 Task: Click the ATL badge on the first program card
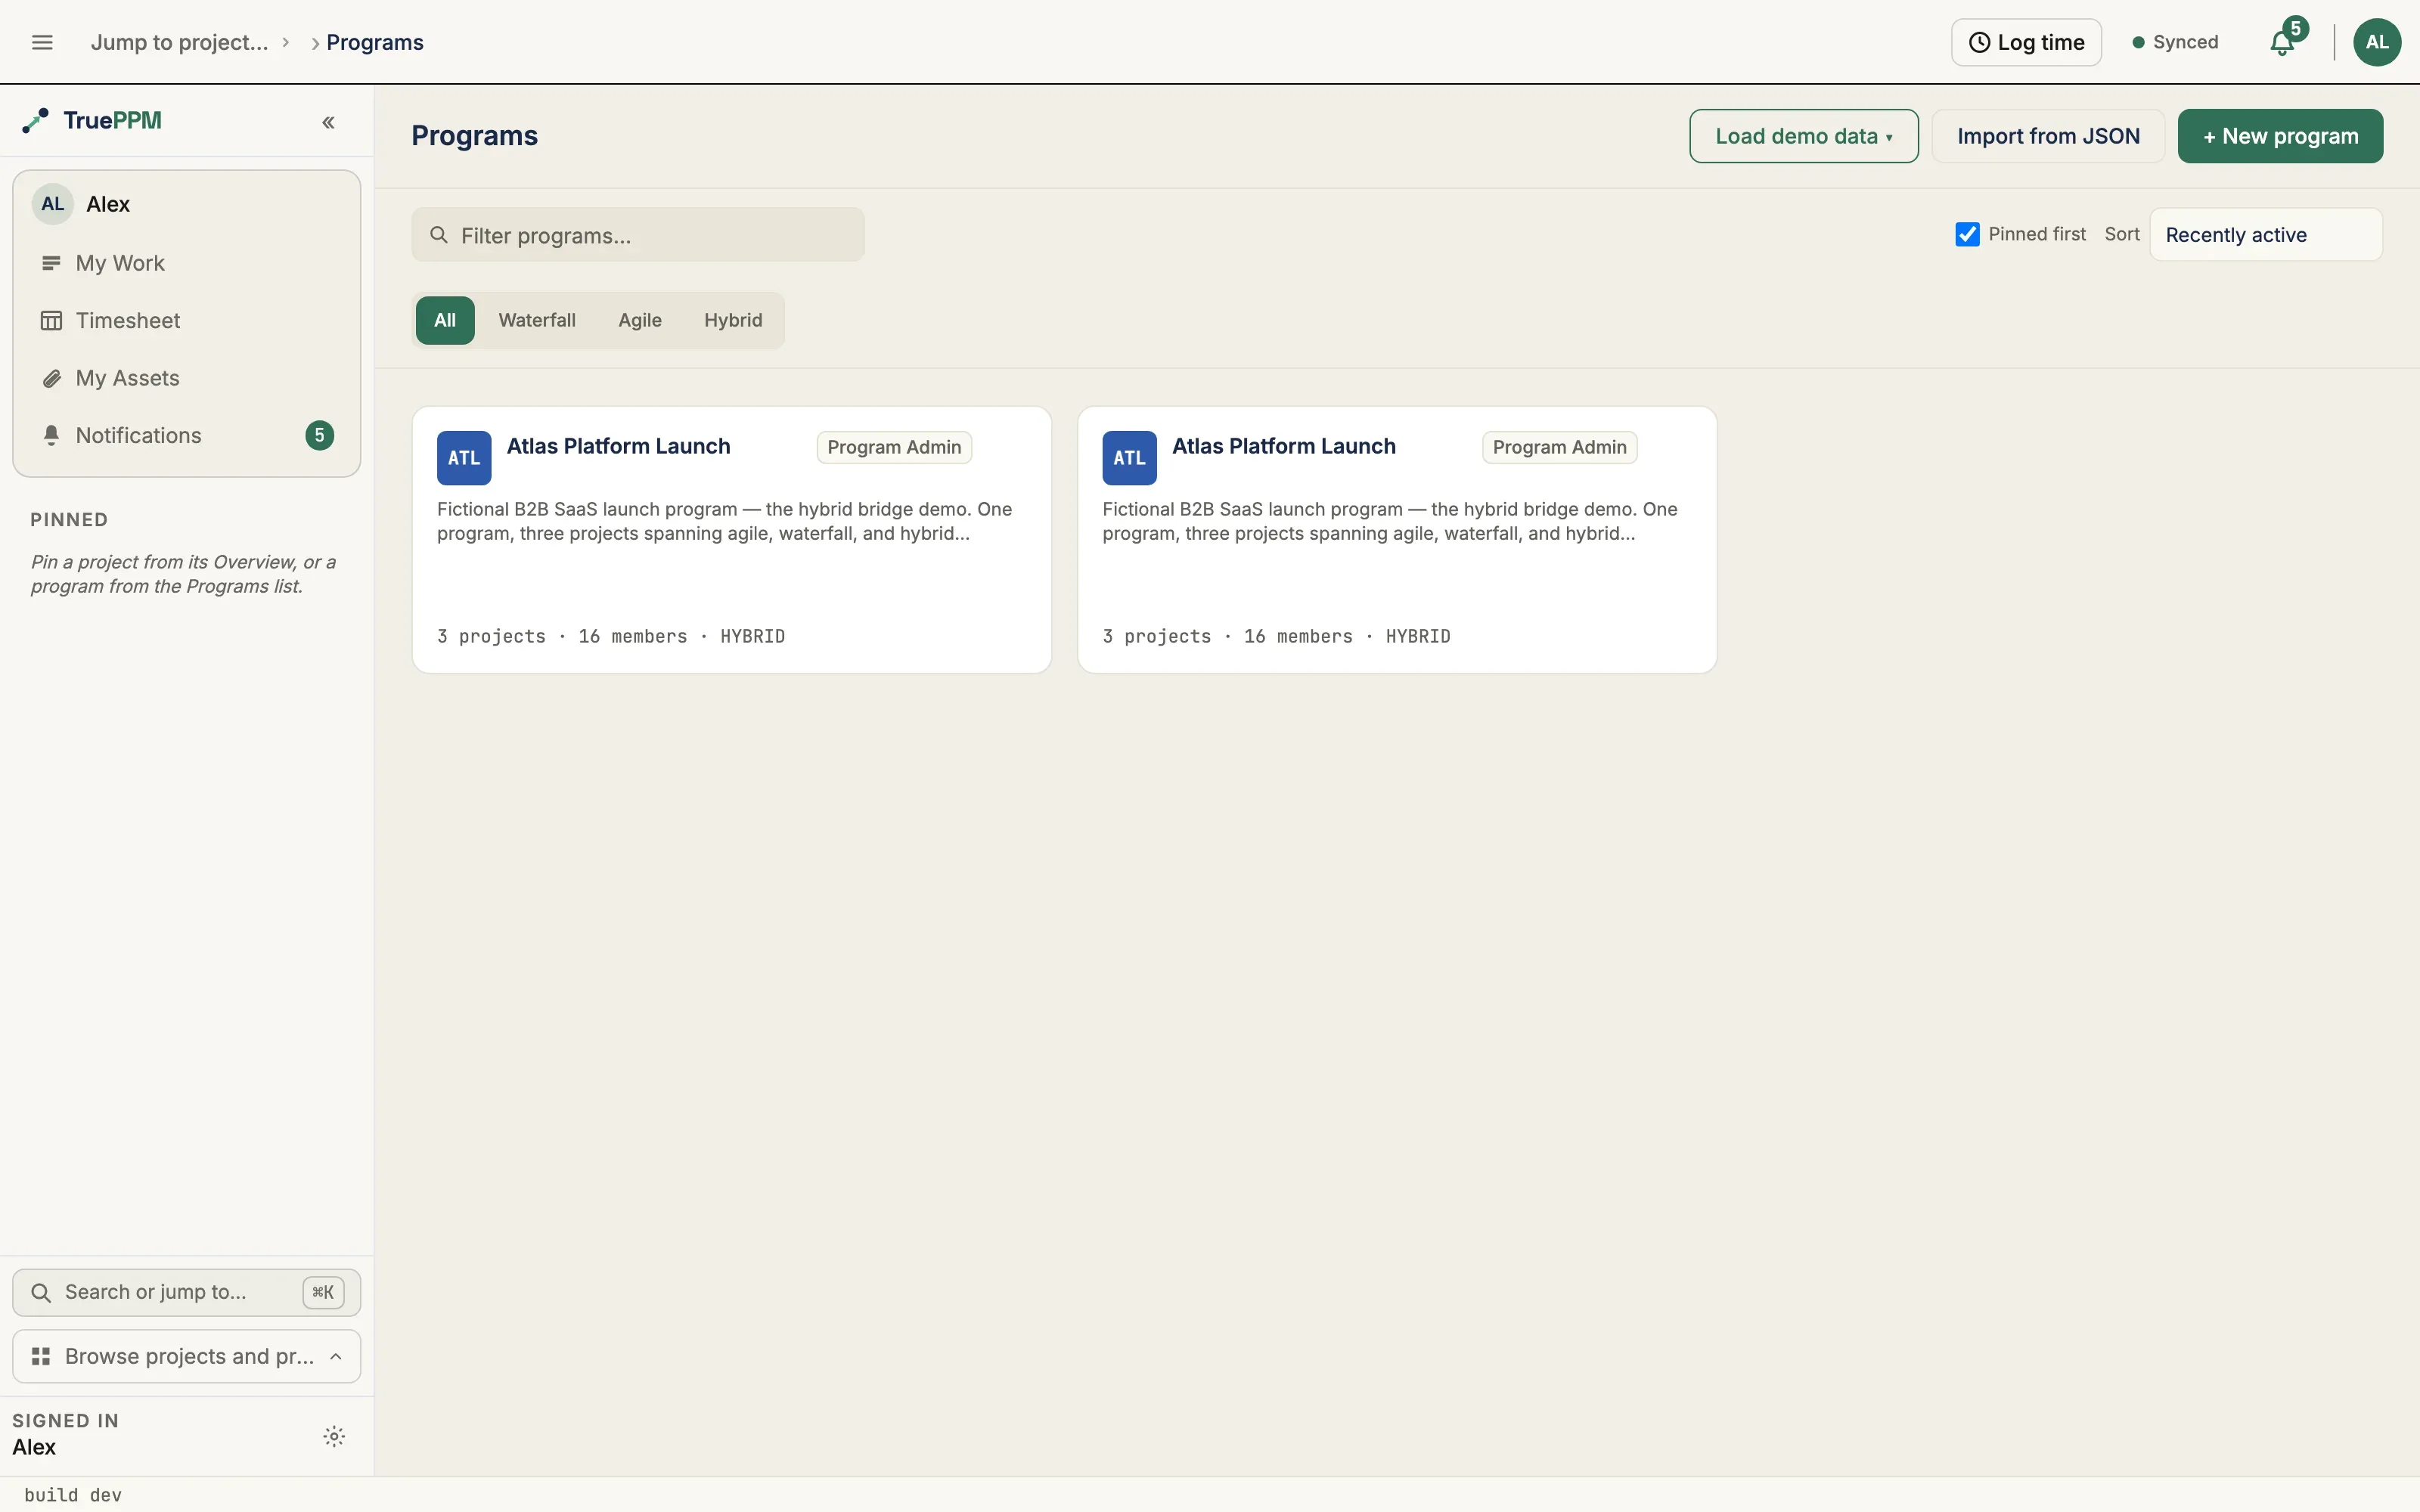[464, 458]
